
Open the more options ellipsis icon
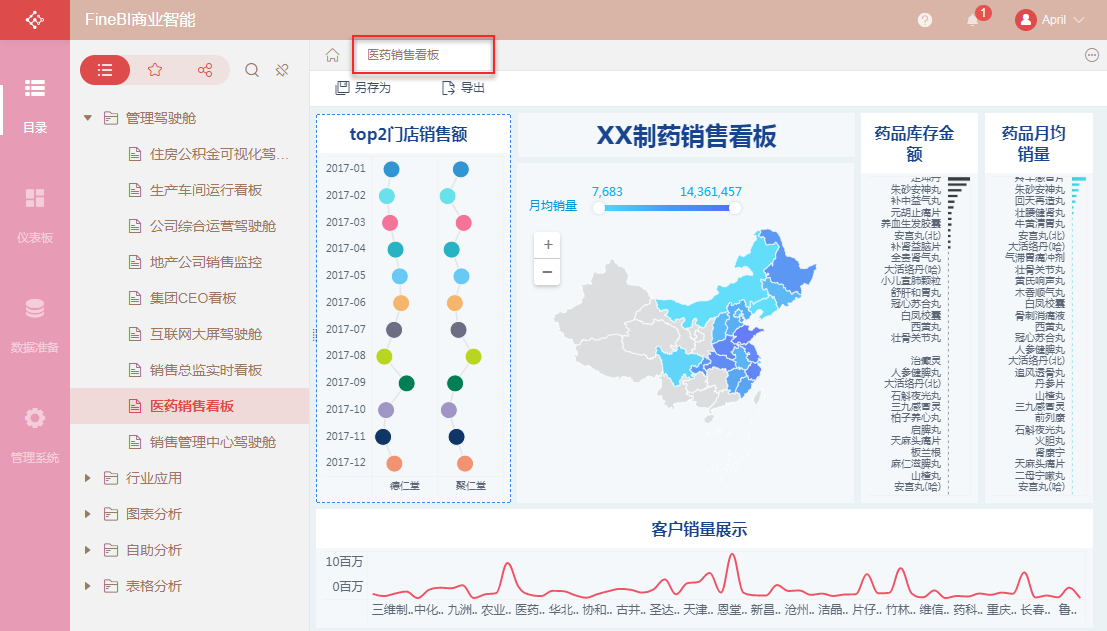[1091, 55]
